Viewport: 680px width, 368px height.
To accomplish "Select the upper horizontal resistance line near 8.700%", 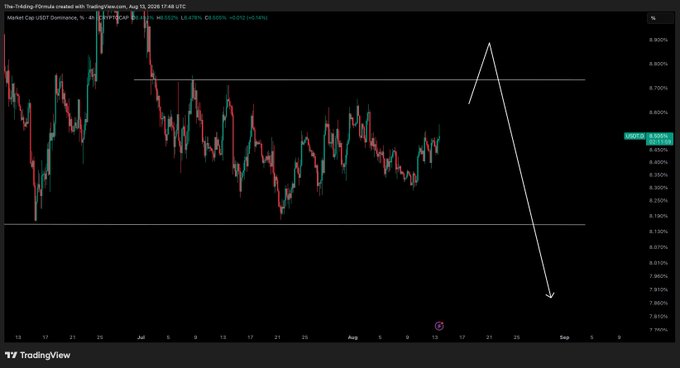I will (x=360, y=79).
